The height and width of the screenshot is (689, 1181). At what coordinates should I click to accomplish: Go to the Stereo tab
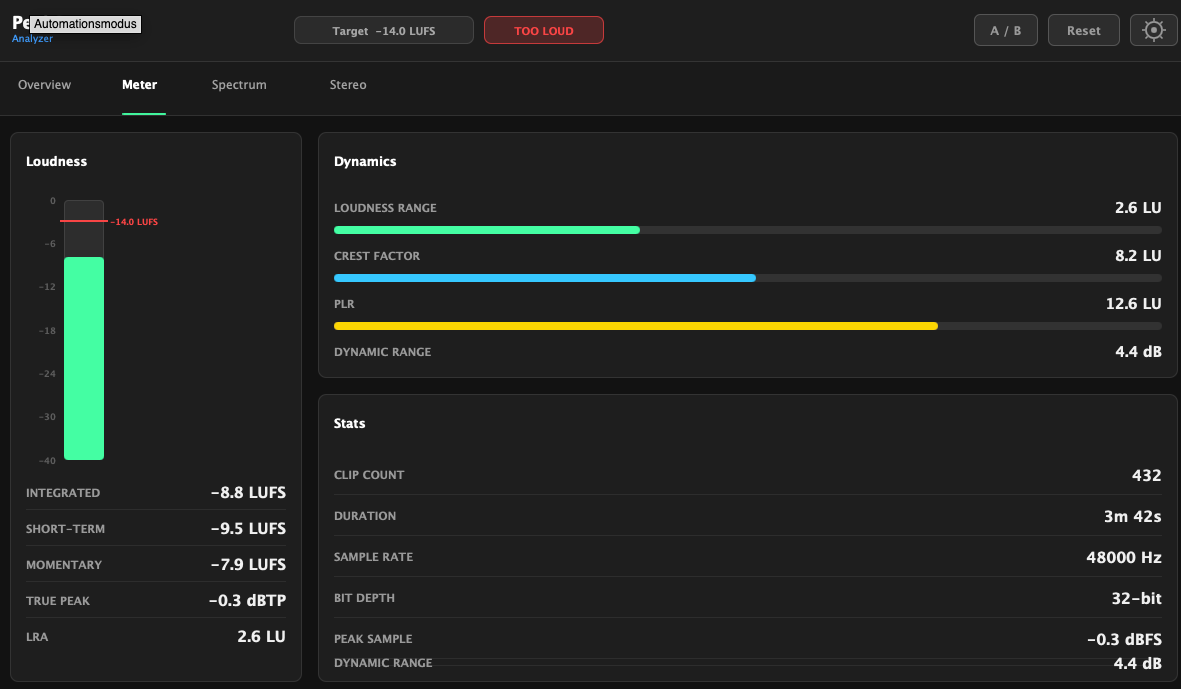(x=348, y=84)
